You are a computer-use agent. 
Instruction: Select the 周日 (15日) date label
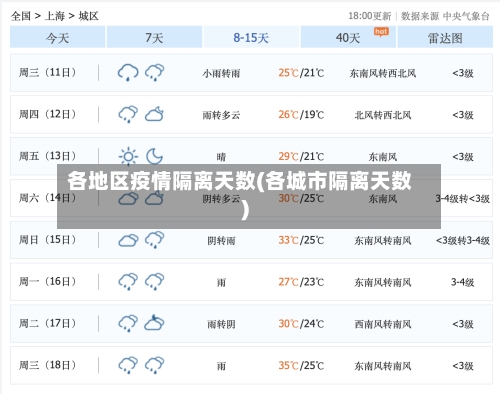tap(47, 240)
